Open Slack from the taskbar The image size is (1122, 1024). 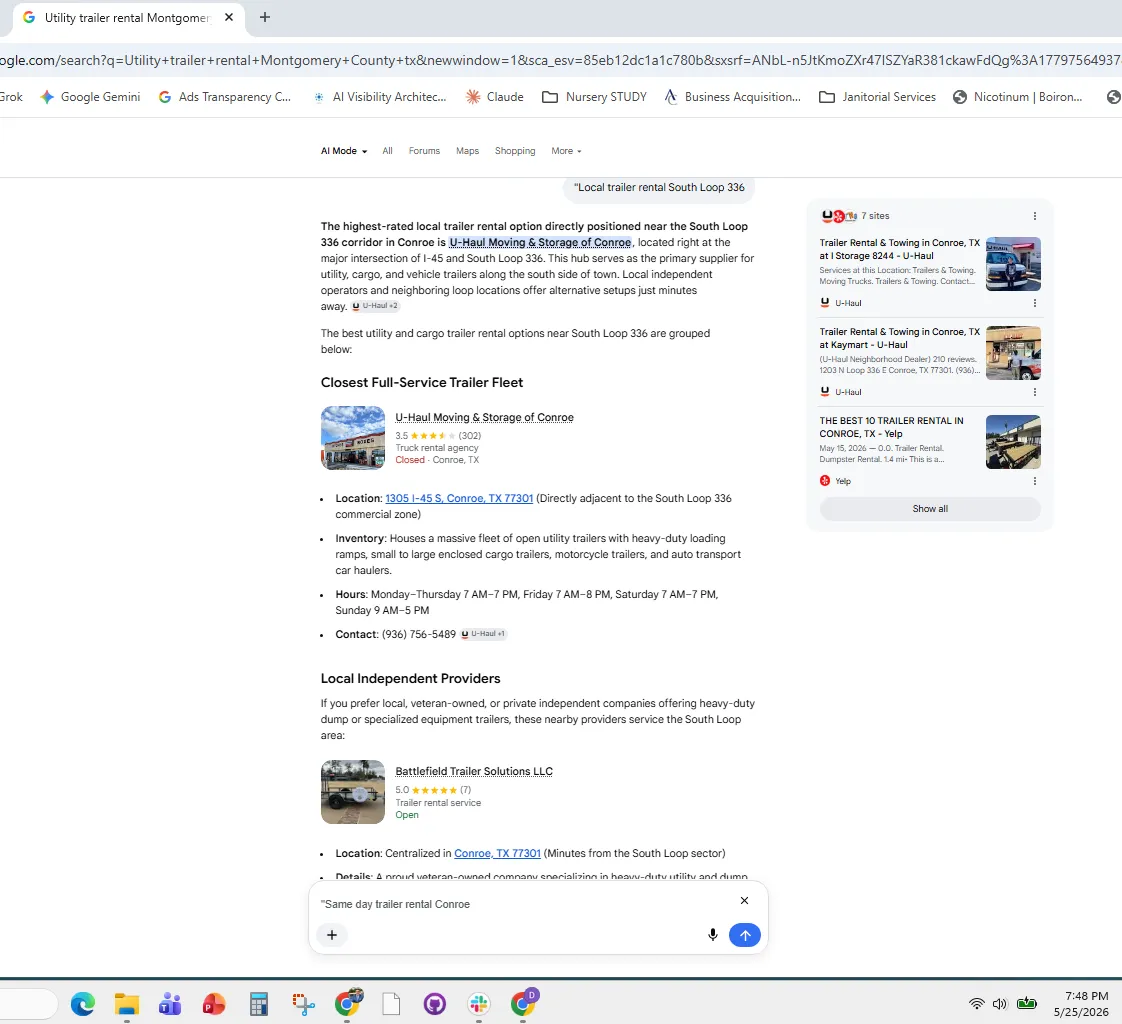click(x=479, y=1005)
